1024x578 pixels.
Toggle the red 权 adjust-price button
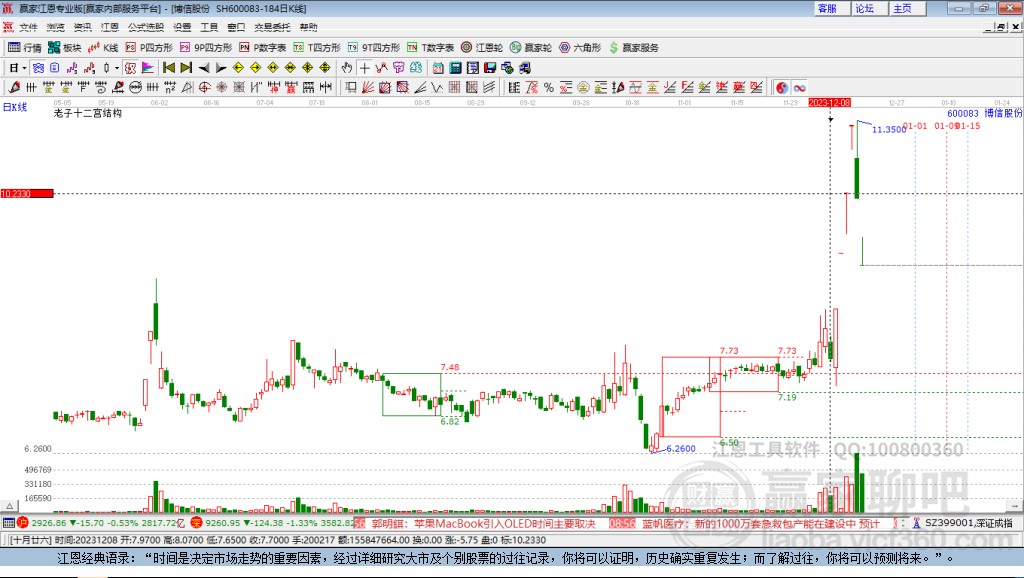pyautogui.click(x=130, y=67)
